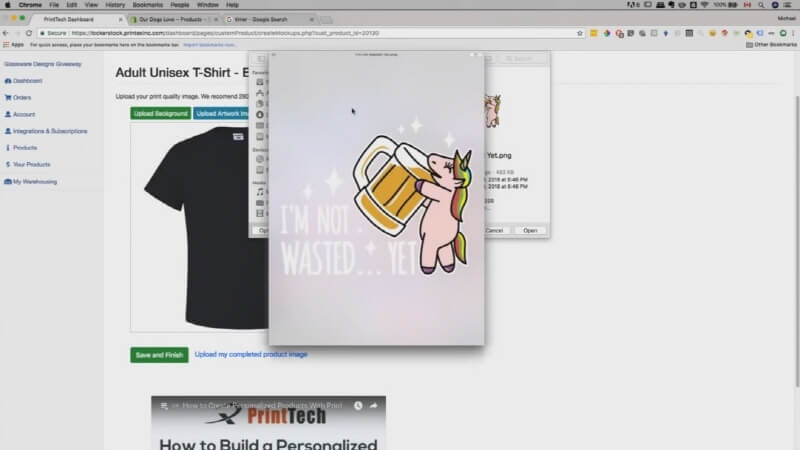Click the YouTube video share arrow icon
Viewport: 800px width, 450px height.
pyautogui.click(x=373, y=406)
